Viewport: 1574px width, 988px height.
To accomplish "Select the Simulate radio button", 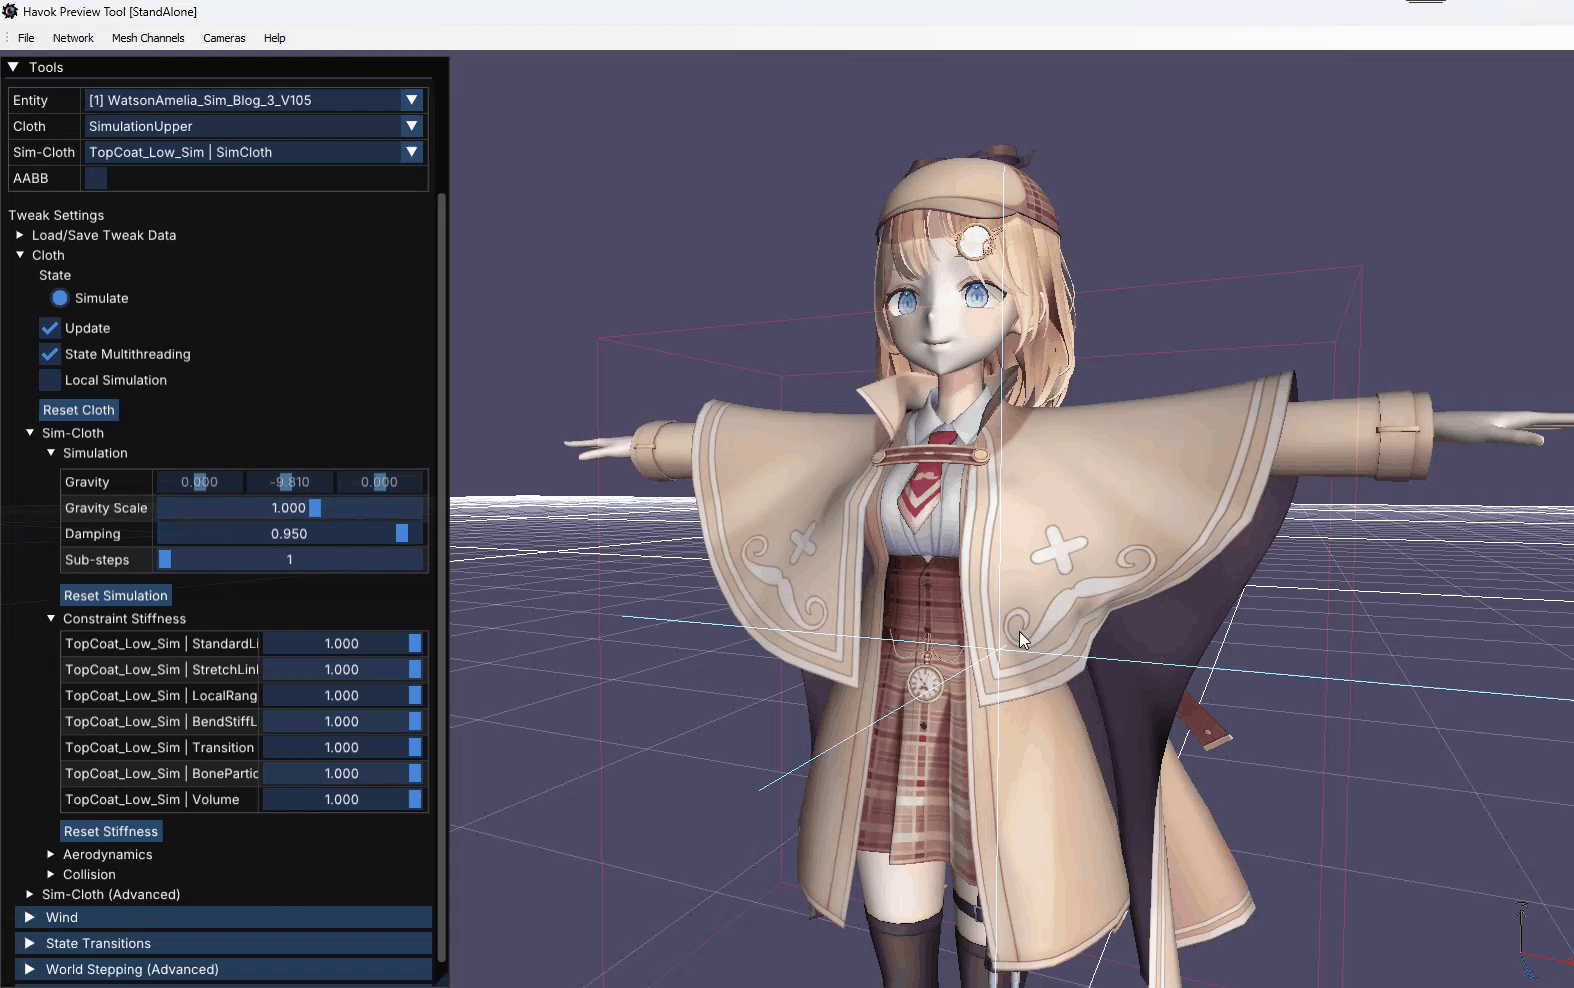I will (60, 298).
